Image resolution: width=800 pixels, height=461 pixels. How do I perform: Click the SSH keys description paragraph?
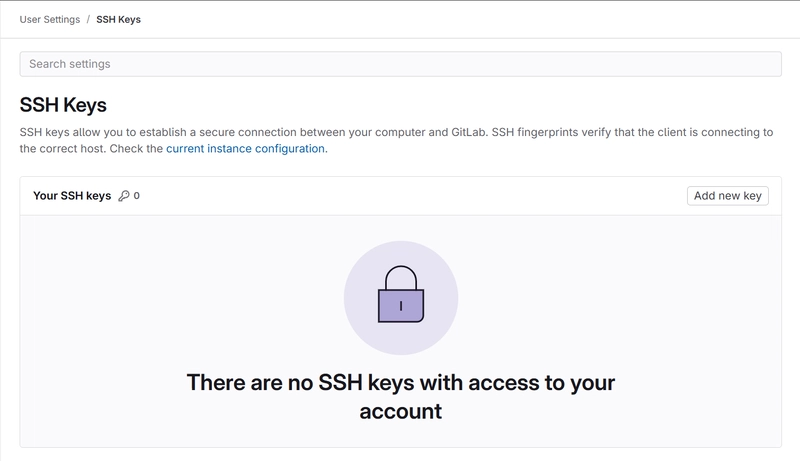396,140
